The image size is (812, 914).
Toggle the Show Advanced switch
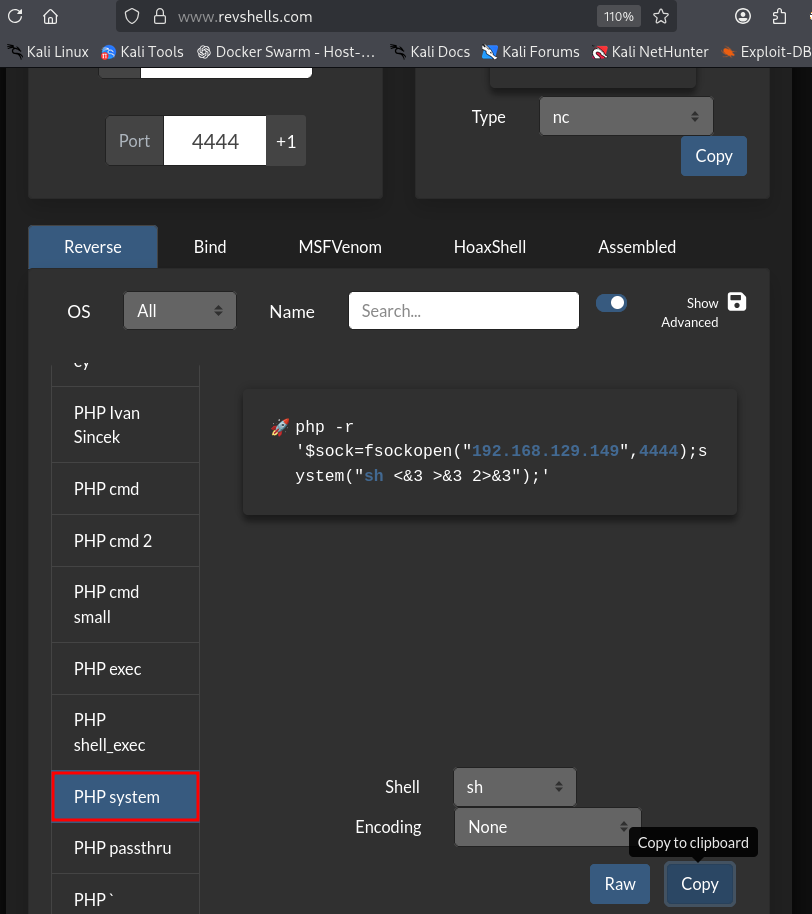611,303
